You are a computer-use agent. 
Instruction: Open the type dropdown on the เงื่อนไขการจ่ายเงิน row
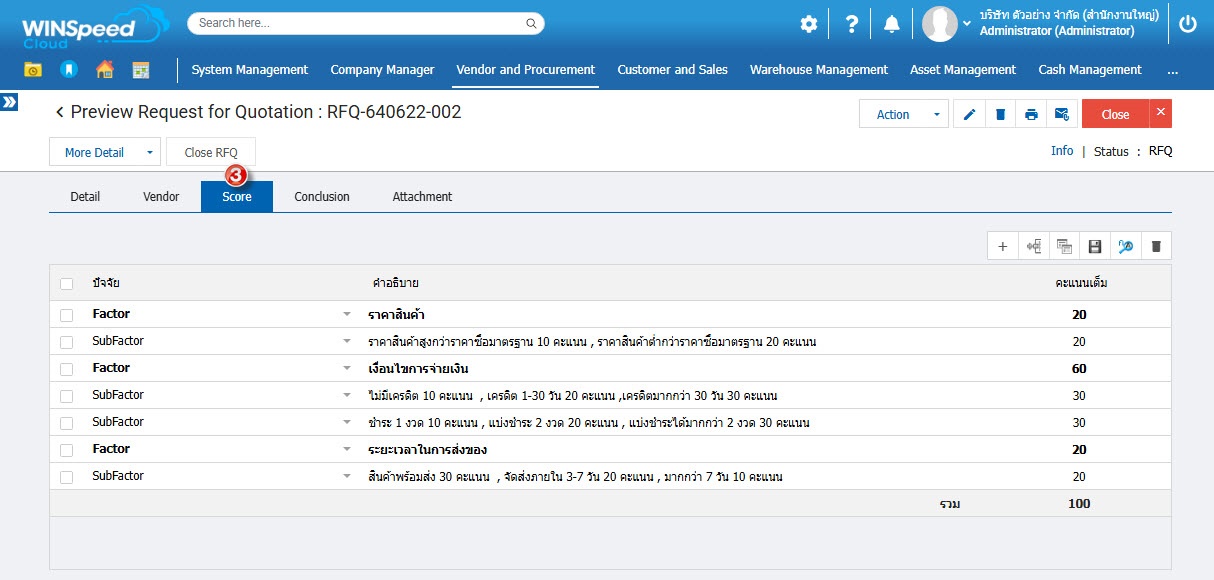[x=347, y=369]
